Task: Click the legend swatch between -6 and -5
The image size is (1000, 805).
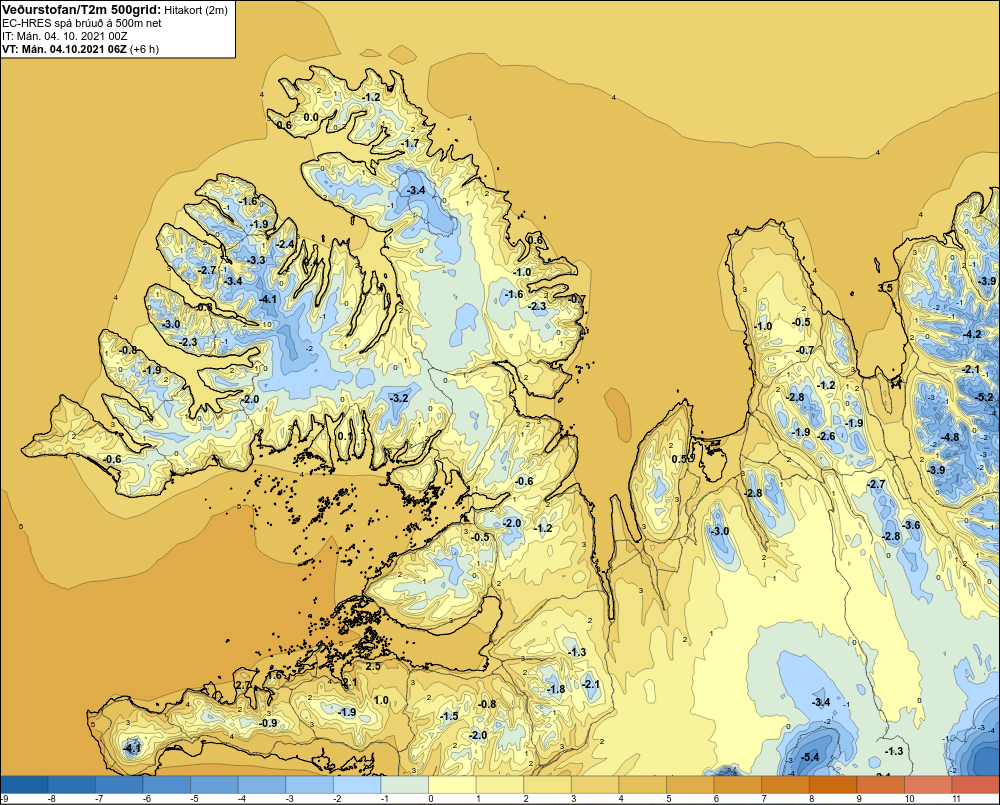Action: [x=167, y=785]
